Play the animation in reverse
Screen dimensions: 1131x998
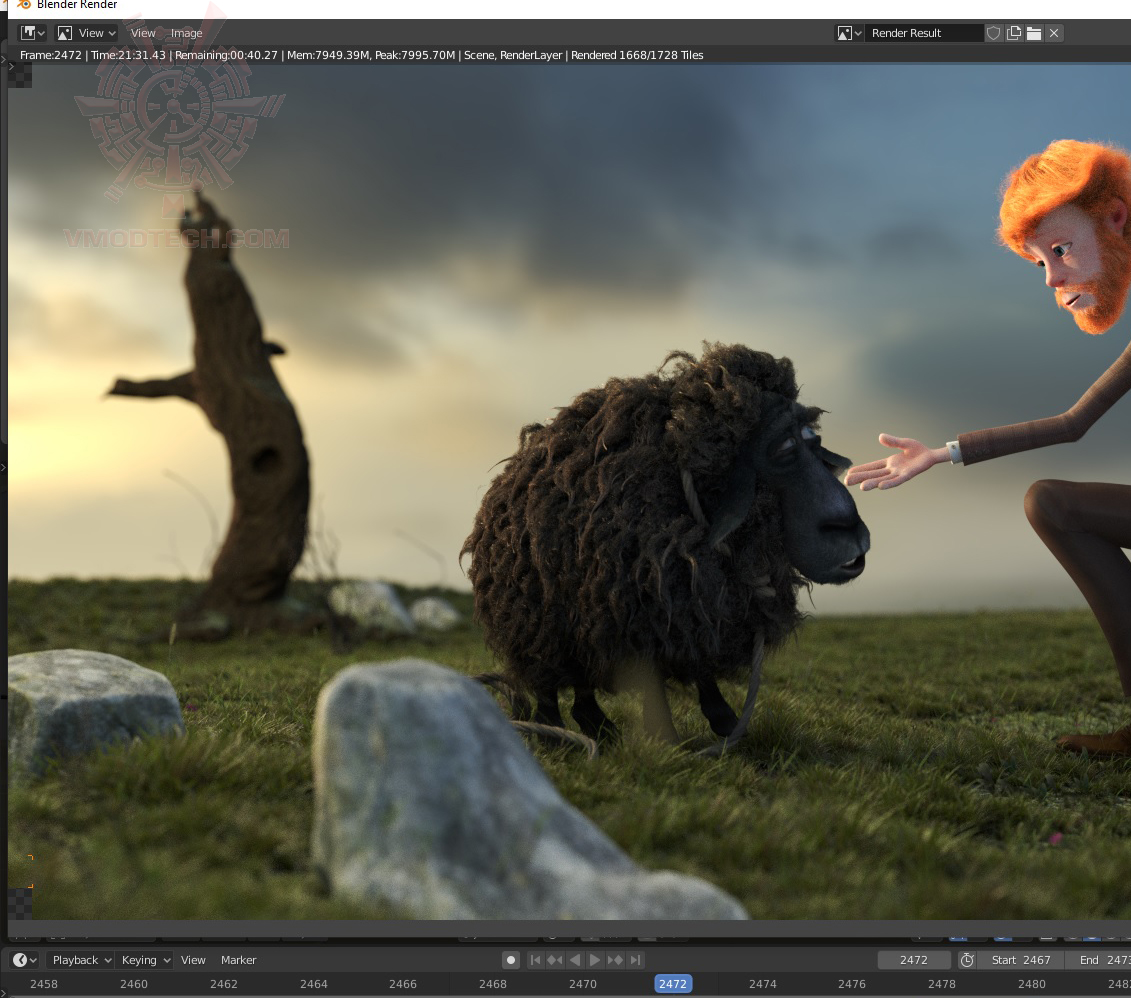(575, 960)
